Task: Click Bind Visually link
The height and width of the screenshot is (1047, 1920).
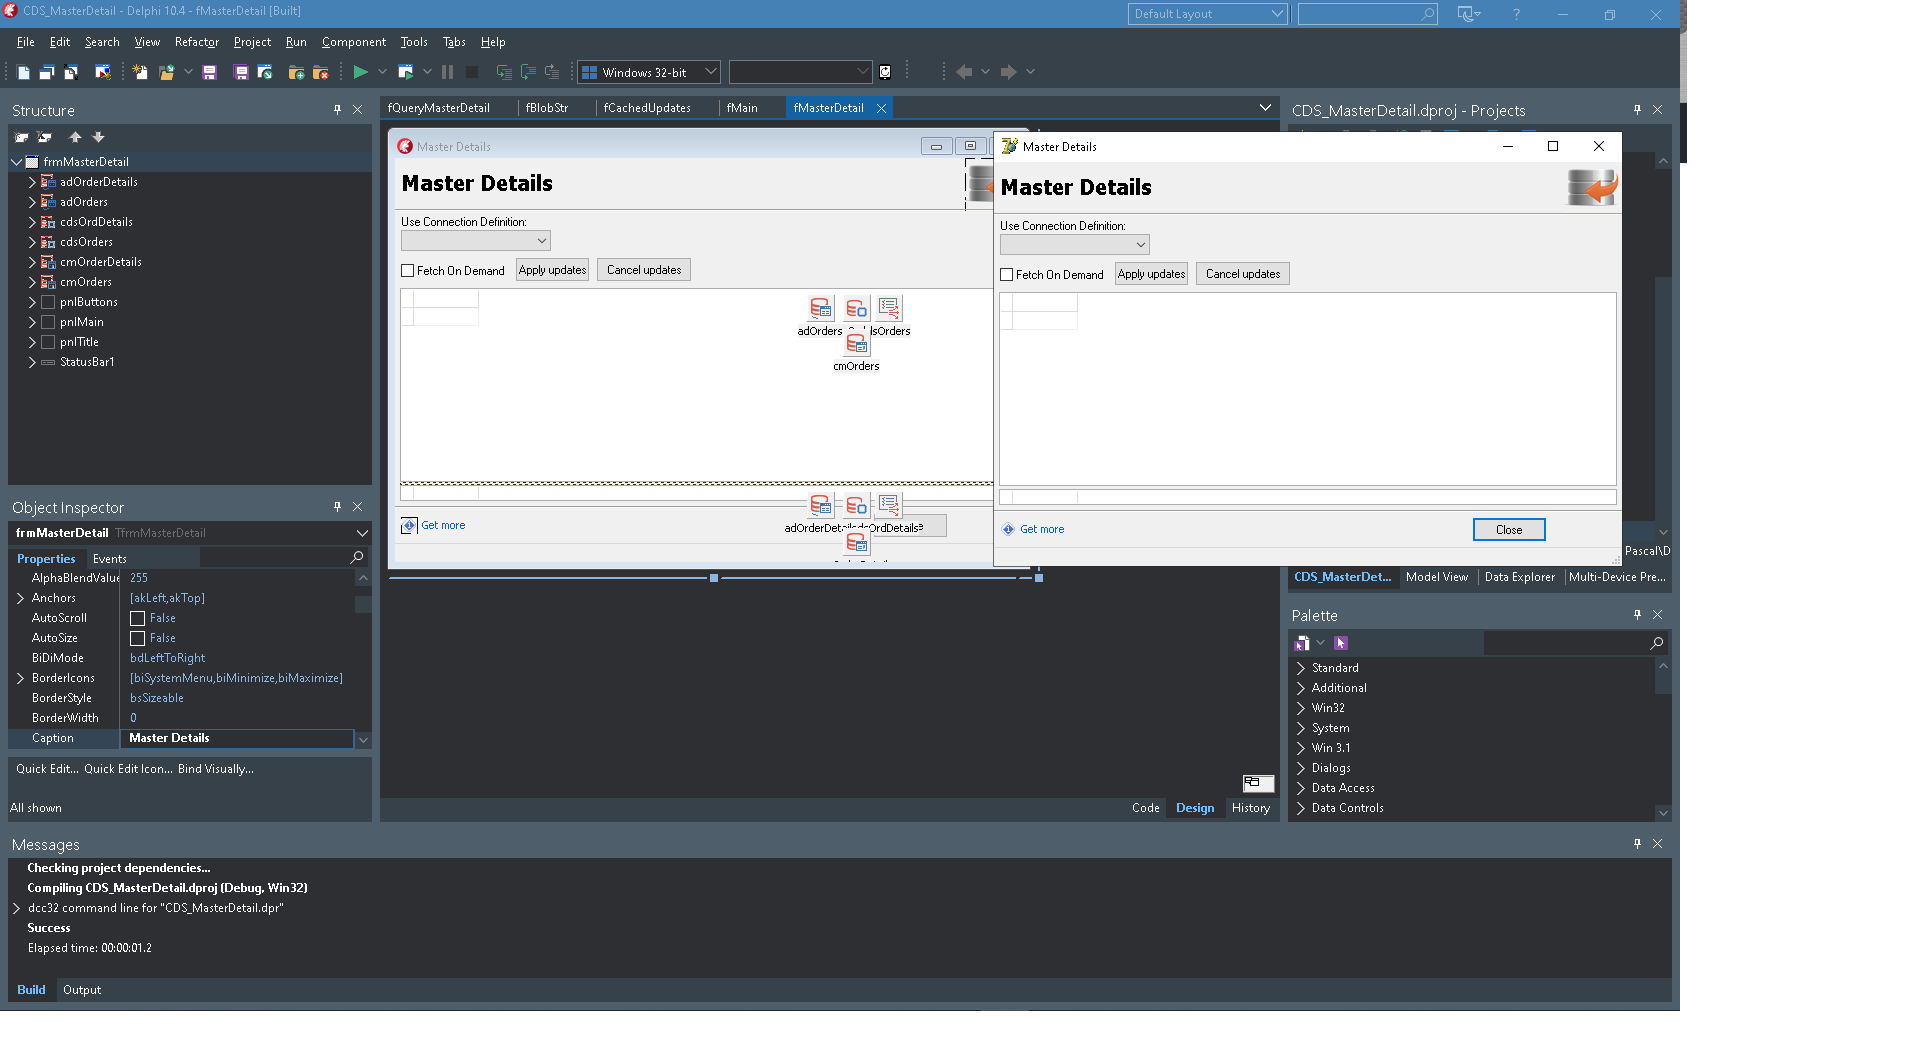Action: [216, 769]
